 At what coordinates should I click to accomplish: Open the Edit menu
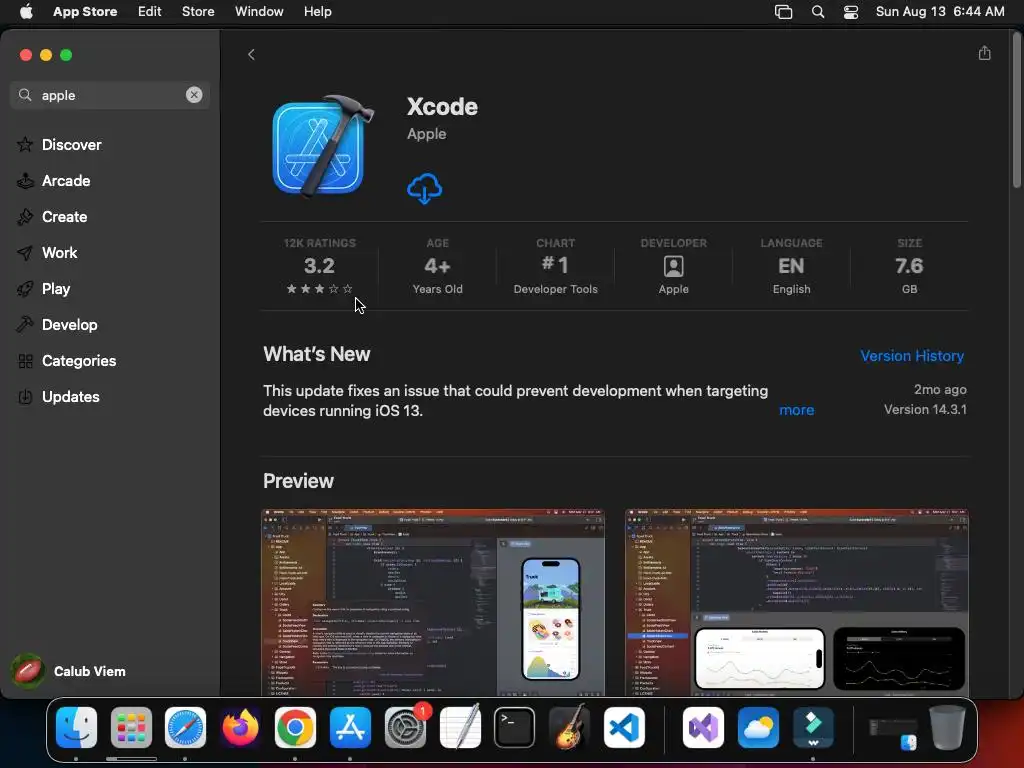pyautogui.click(x=150, y=12)
